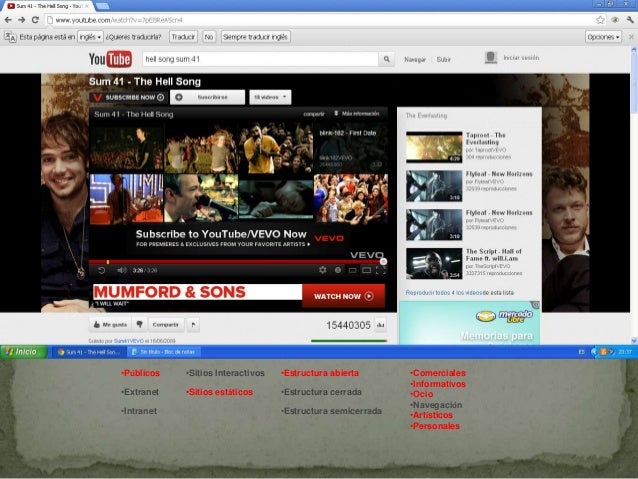Image resolution: width=638 pixels, height=479 pixels.
Task: Like the video with Me gusta
Action: [x=110, y=325]
